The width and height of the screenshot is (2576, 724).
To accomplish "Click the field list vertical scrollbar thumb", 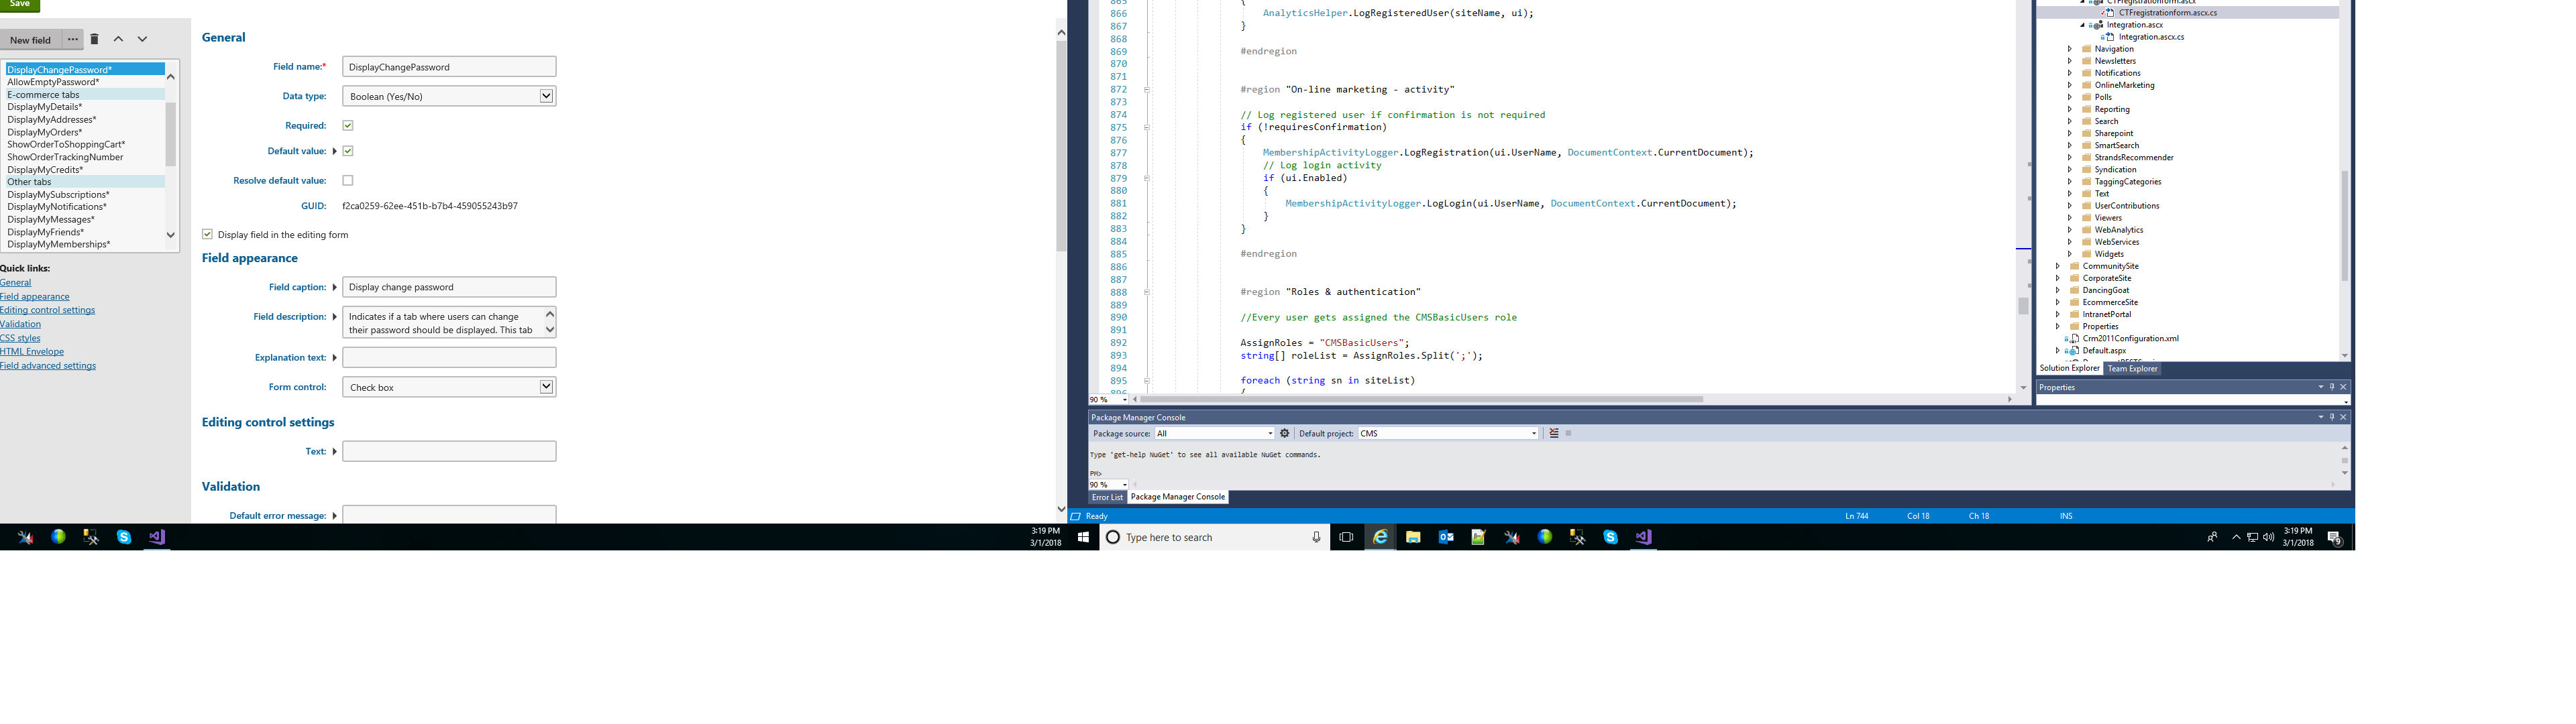I will pos(171,133).
